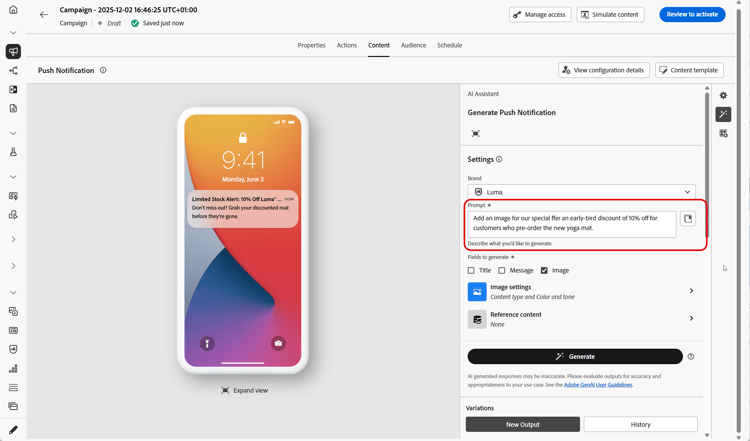Click the 'Draft' status label
Viewport: 750px width, 441px height.
pos(114,23)
